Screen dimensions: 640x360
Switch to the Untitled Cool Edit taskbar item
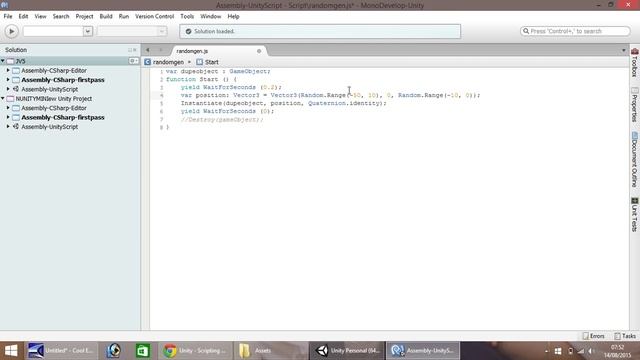[x=61, y=351]
